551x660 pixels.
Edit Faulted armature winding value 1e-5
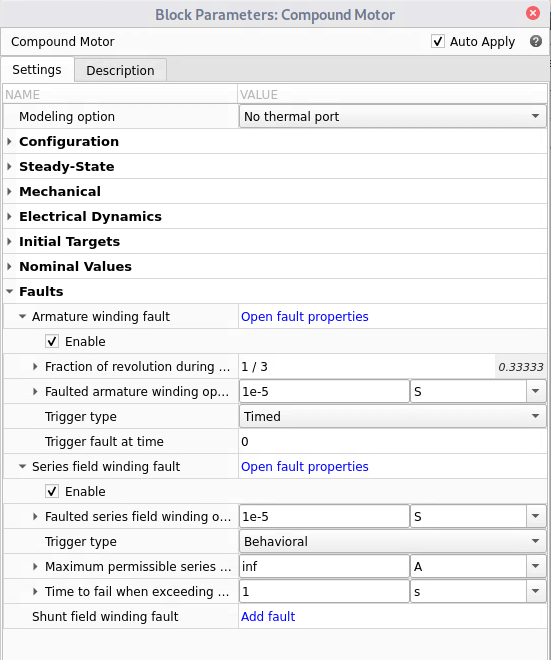tap(324, 391)
